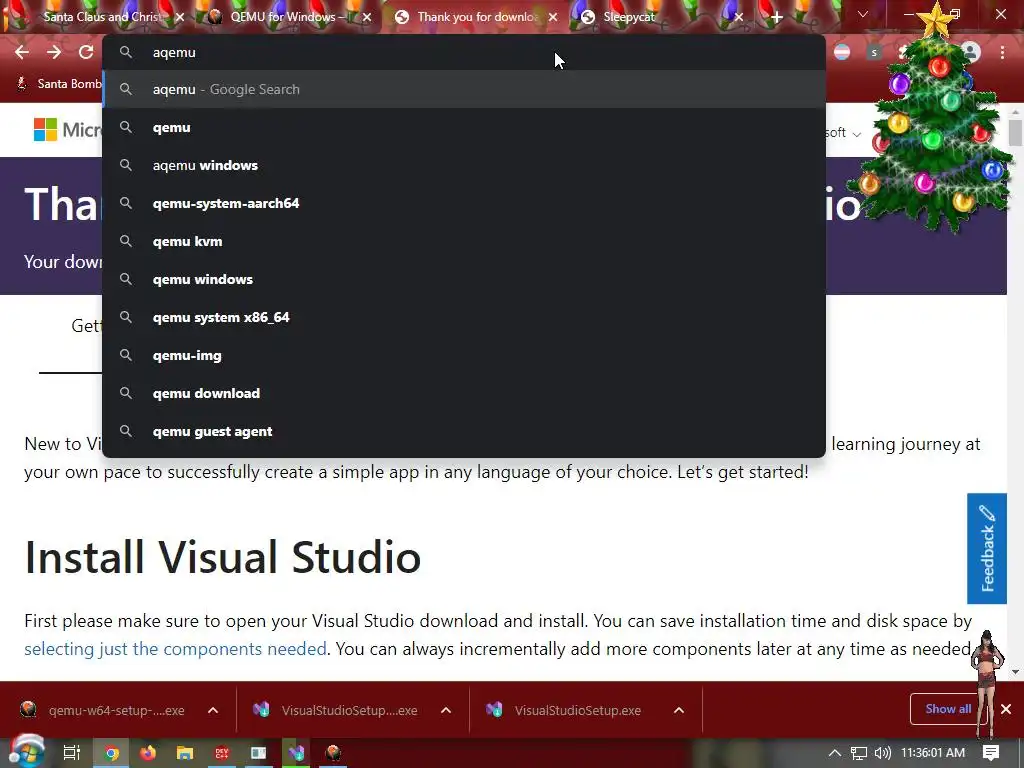Close the QEMU for Windows tab
The image size is (1024, 768).
pos(367,17)
